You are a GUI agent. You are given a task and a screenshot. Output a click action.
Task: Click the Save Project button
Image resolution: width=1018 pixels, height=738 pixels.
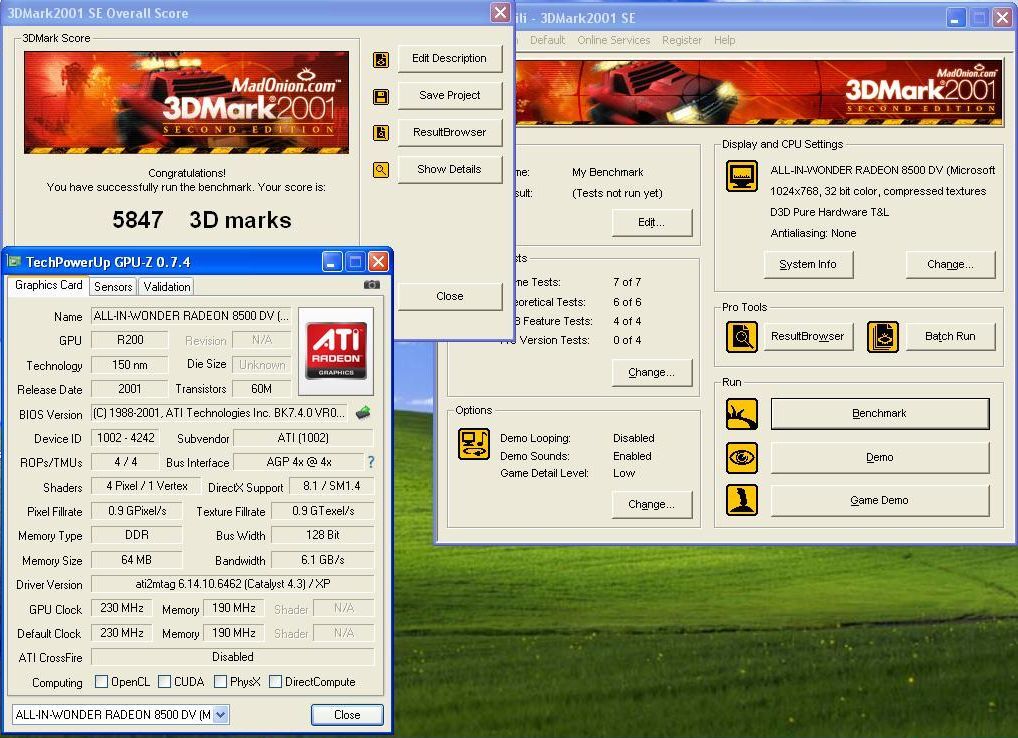pyautogui.click(x=449, y=95)
